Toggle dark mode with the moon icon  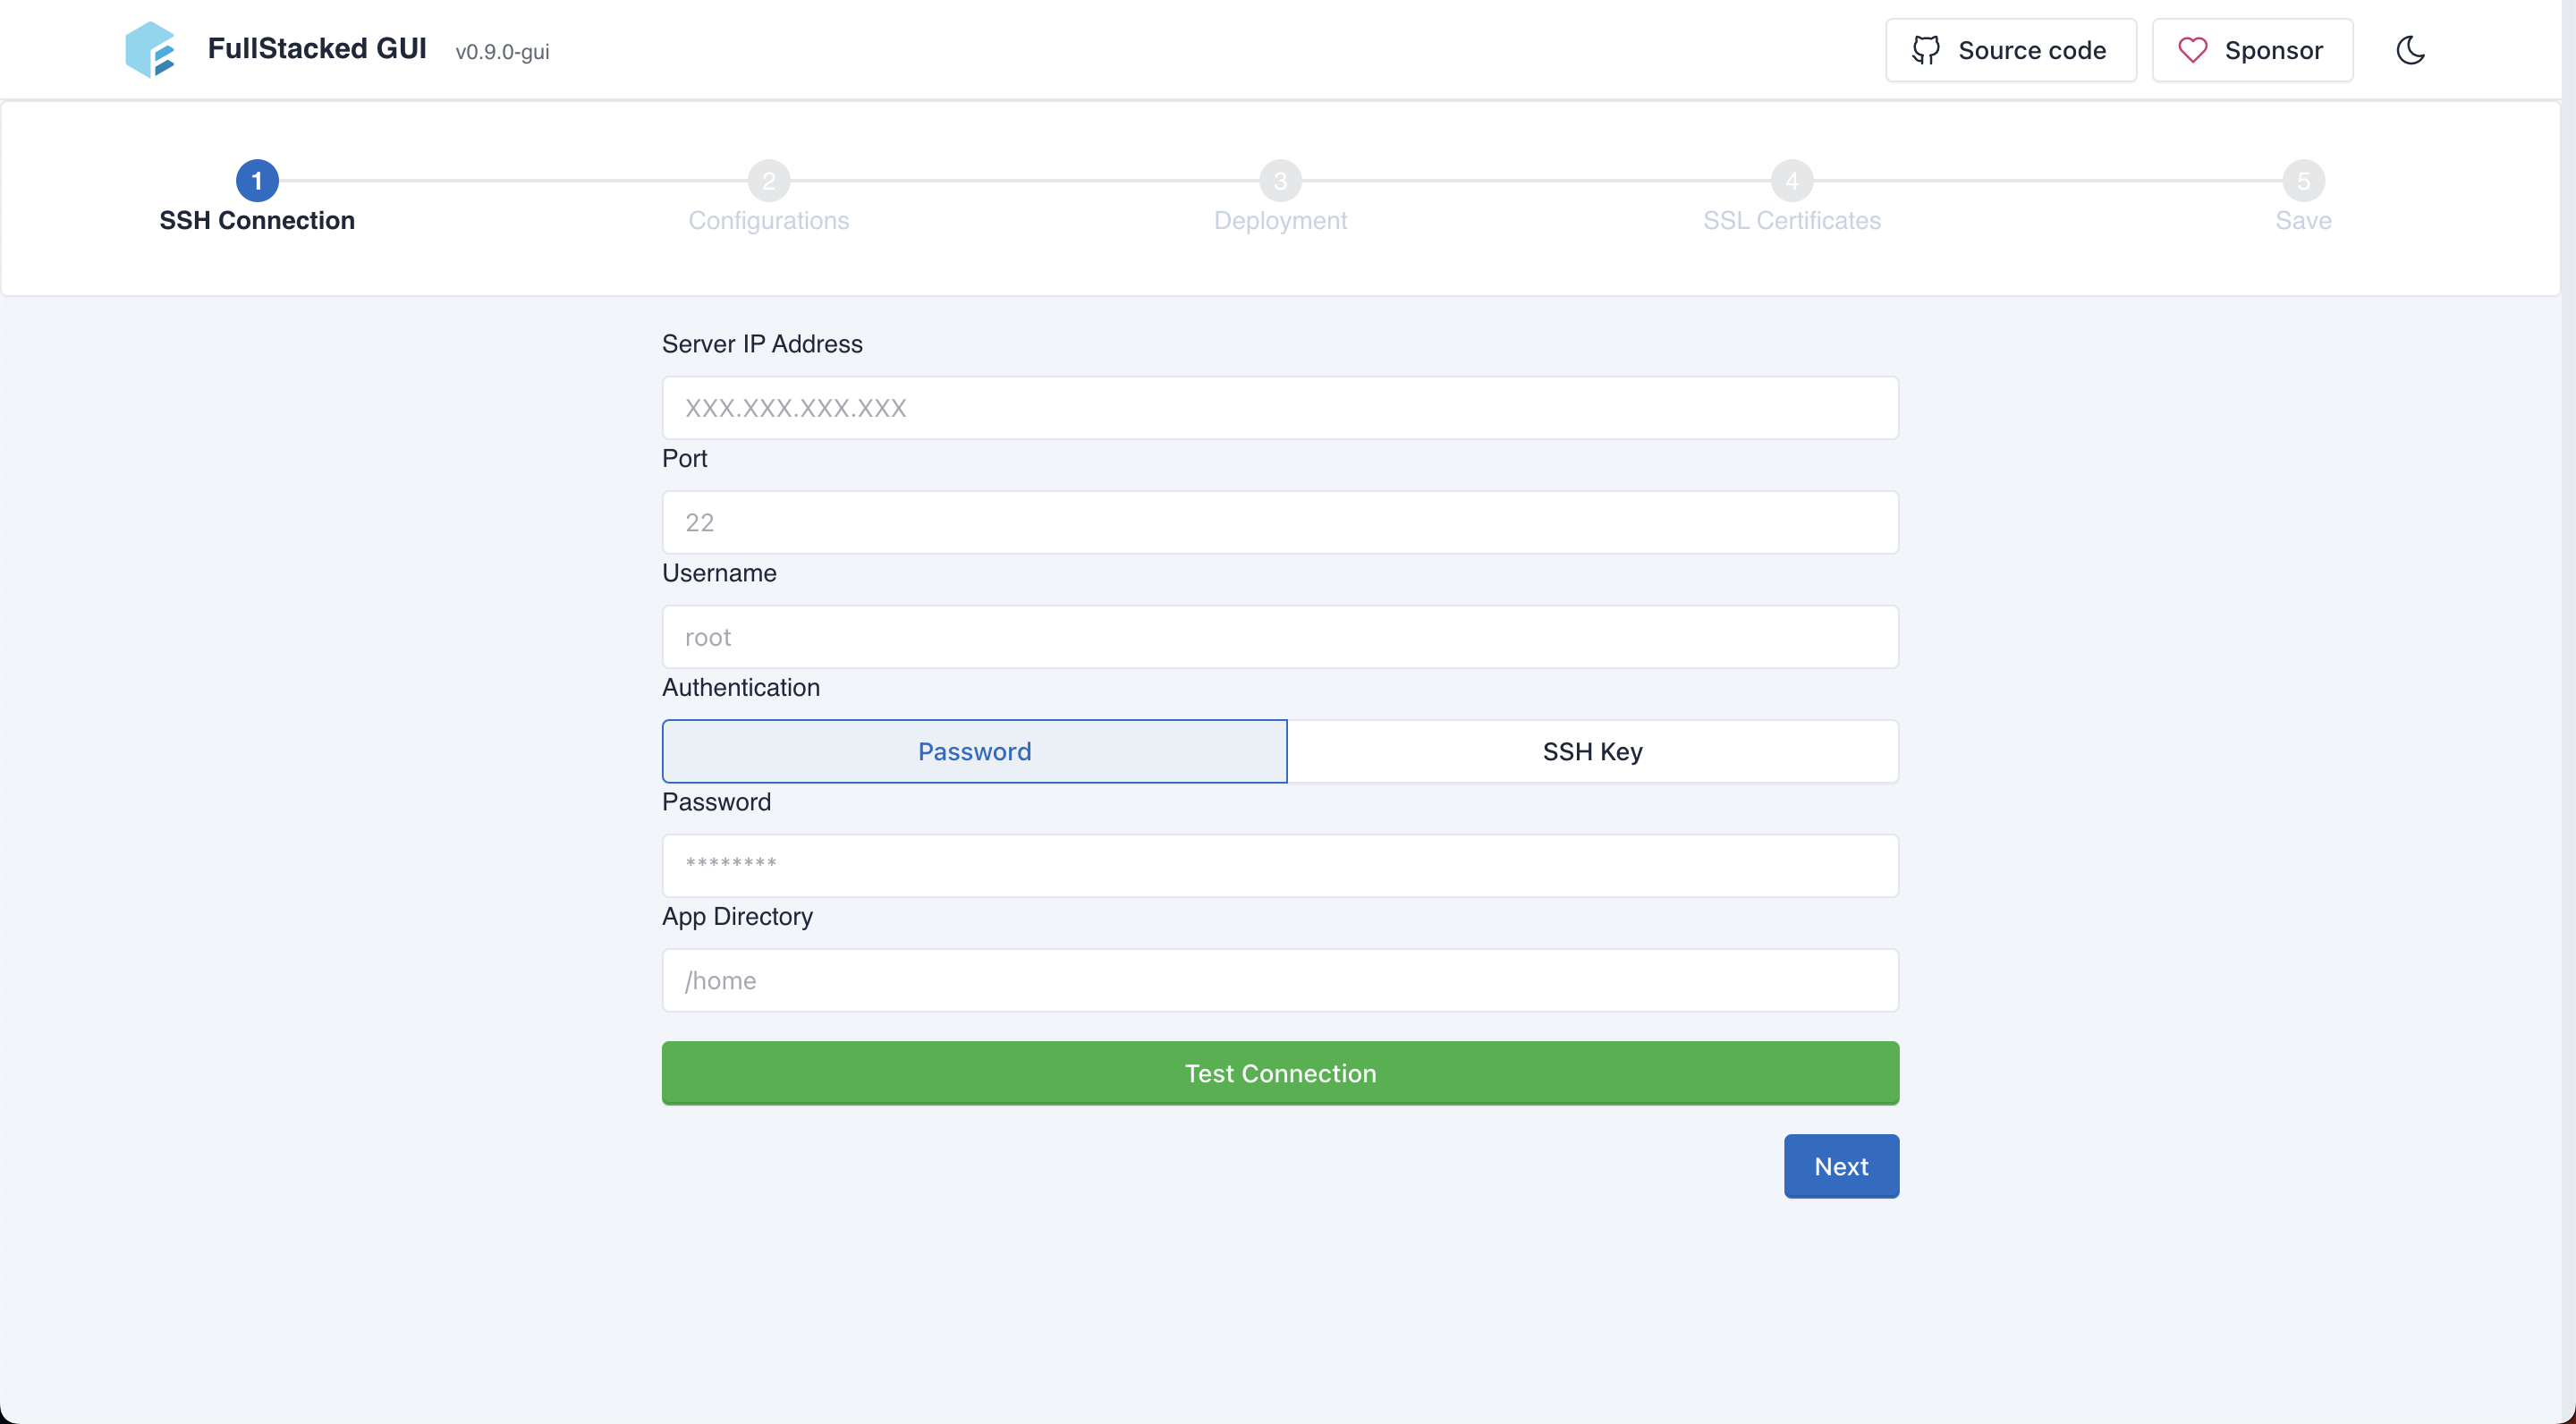click(x=2412, y=49)
